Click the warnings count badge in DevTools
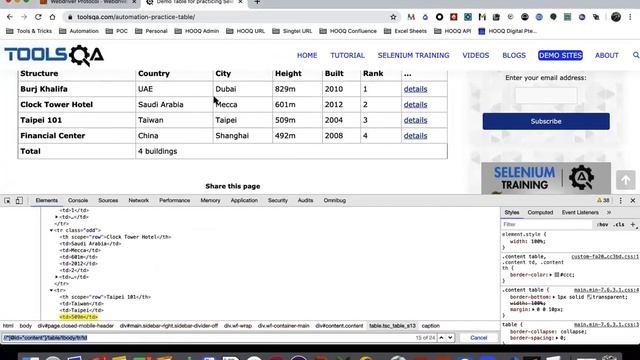The width and height of the screenshot is (640, 360). tap(603, 200)
